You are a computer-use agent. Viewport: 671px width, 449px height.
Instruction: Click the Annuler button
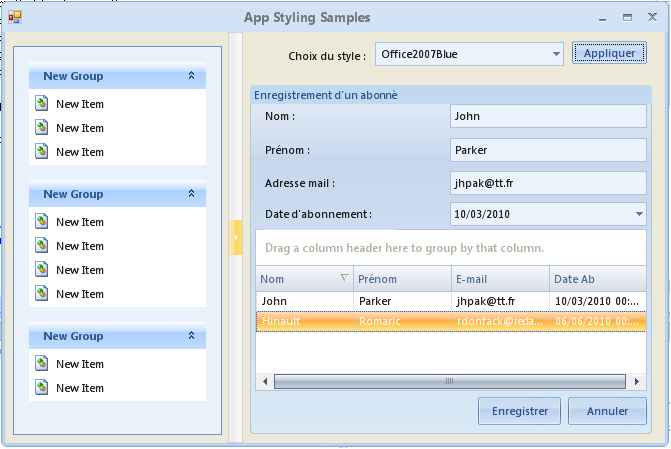click(x=607, y=411)
